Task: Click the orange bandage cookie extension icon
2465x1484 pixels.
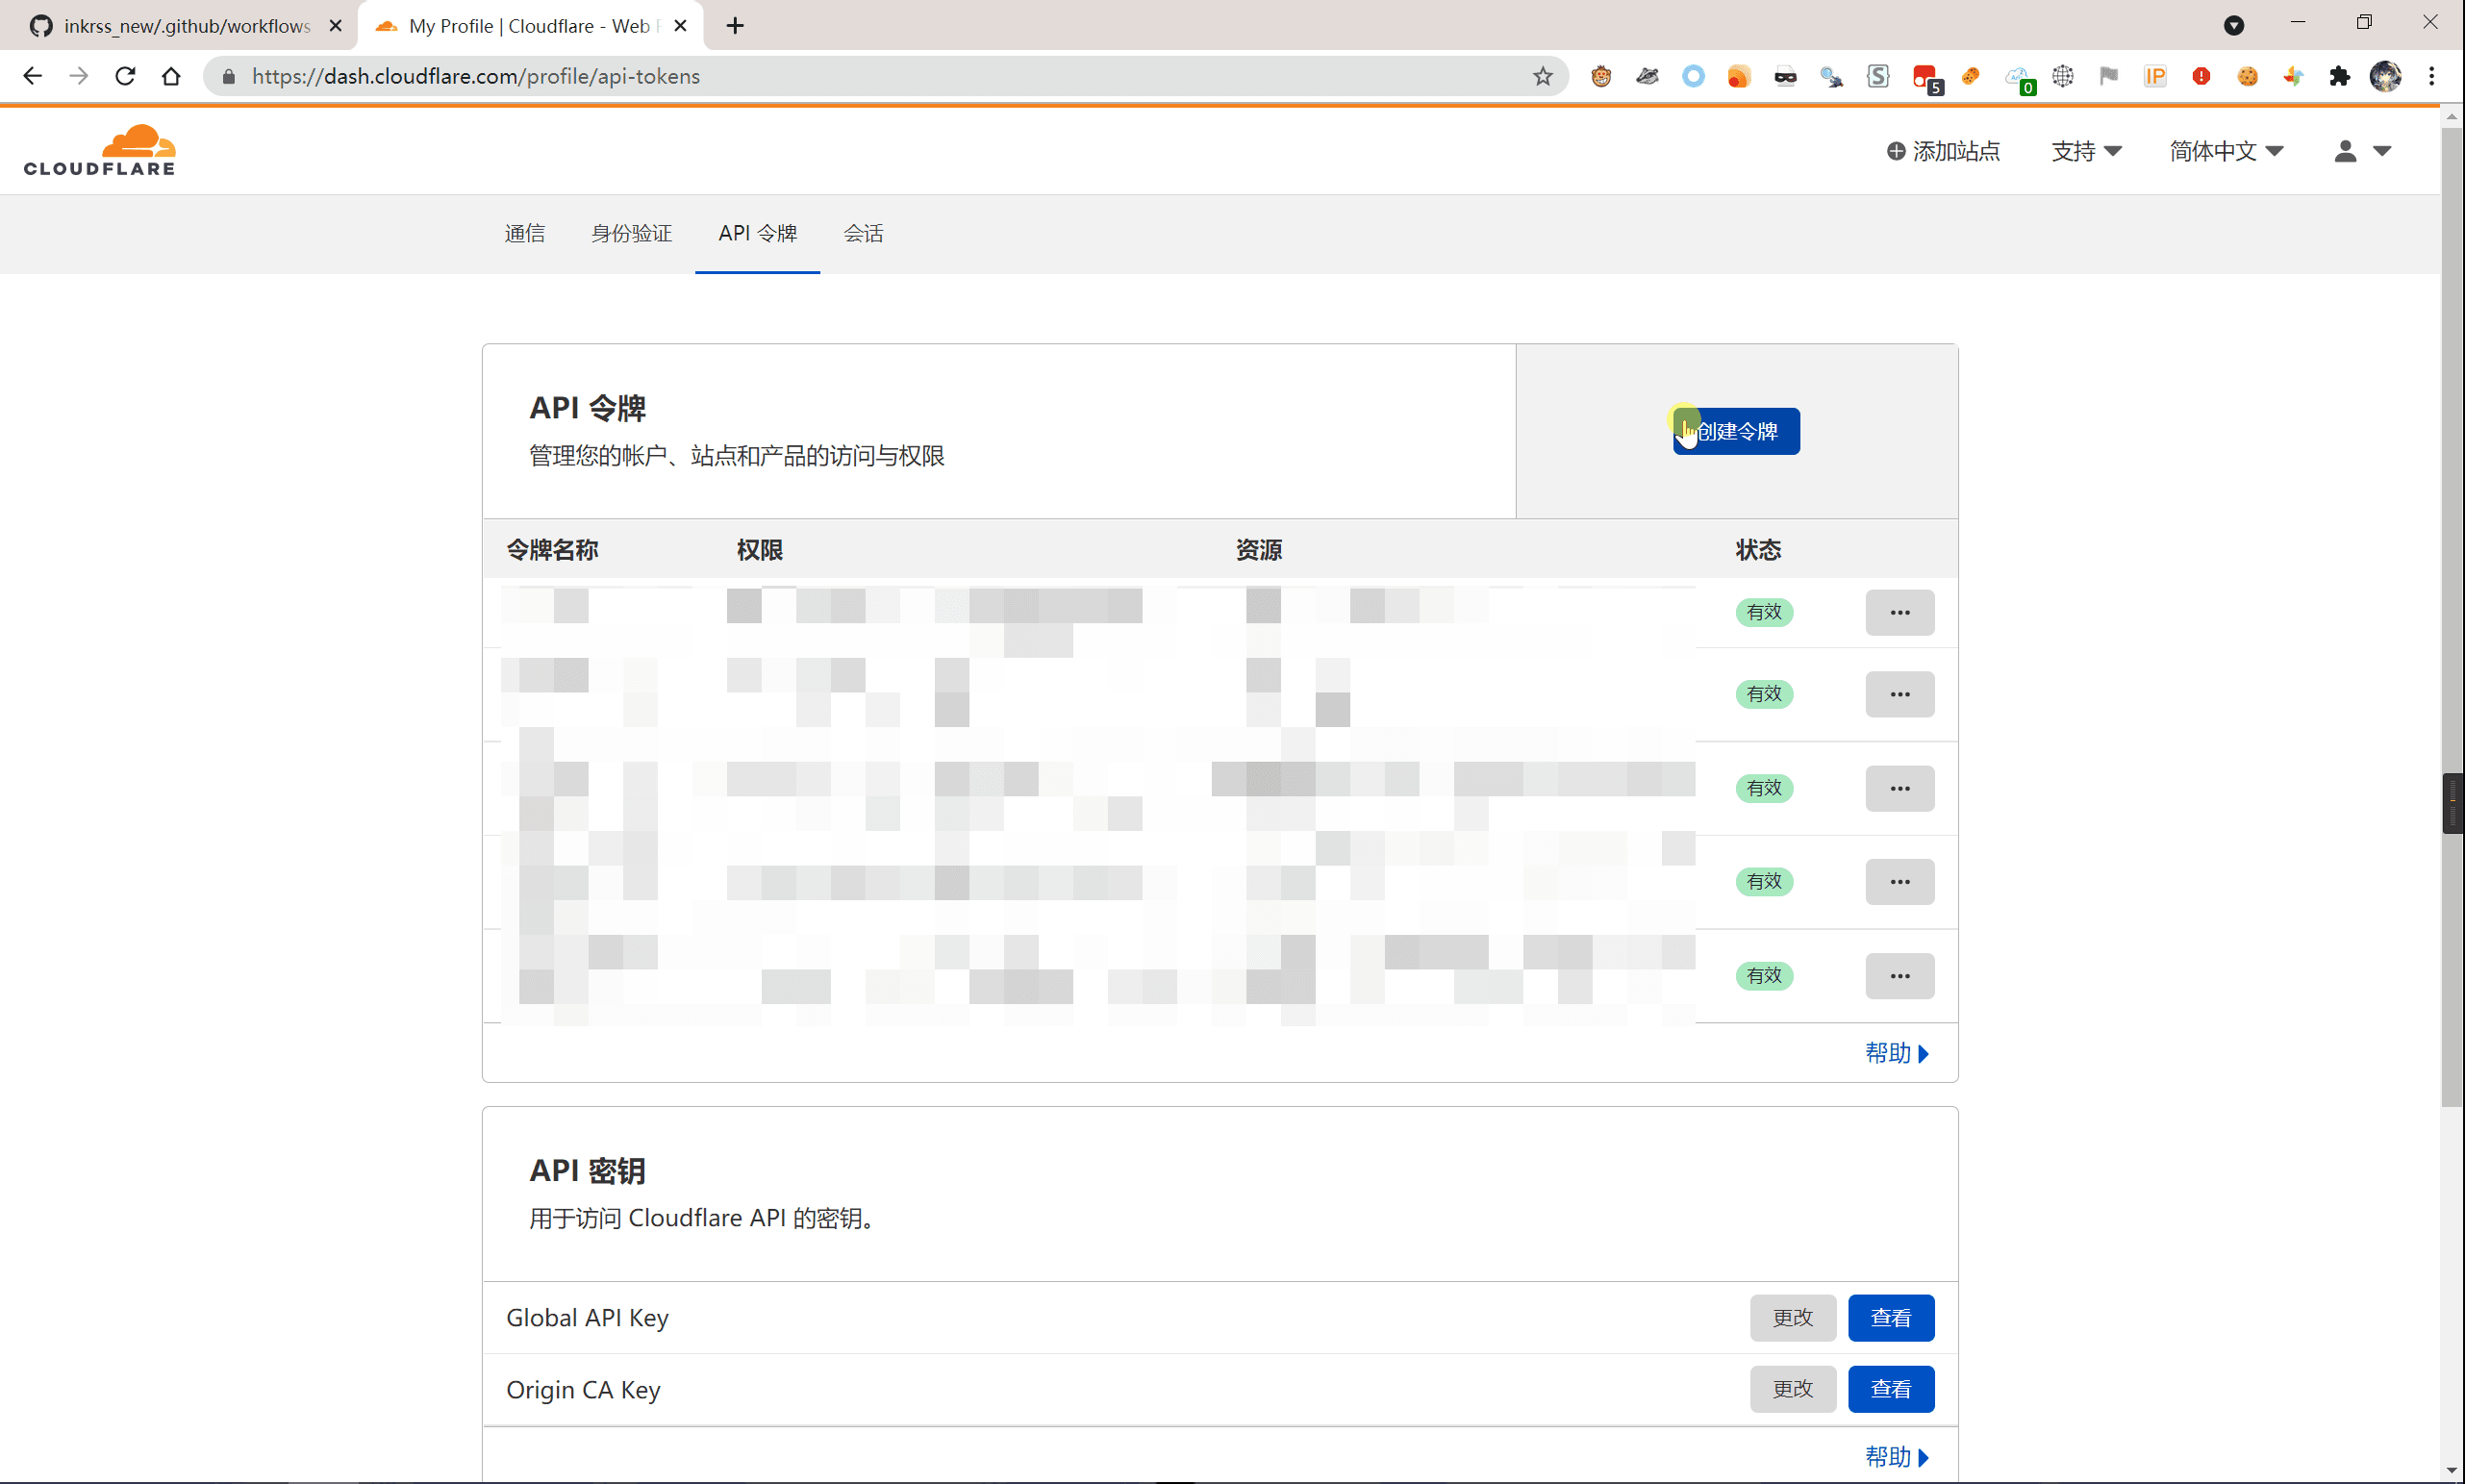Action: click(x=1970, y=76)
